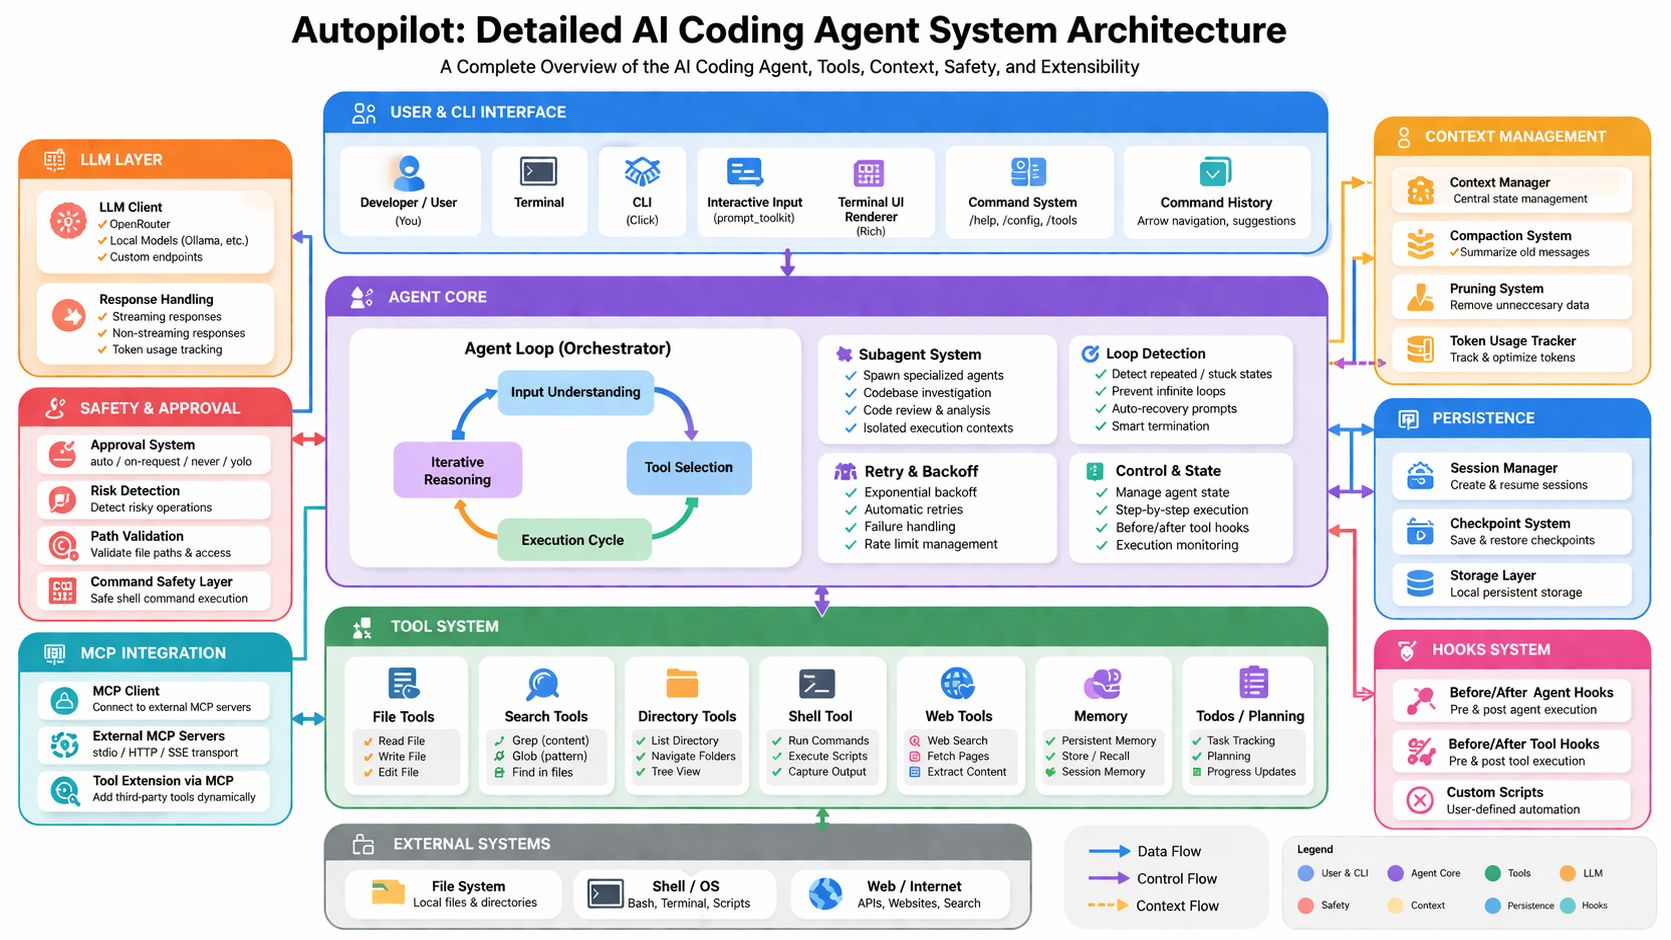
Task: Click the CLI (Click) icon
Action: coord(642,172)
